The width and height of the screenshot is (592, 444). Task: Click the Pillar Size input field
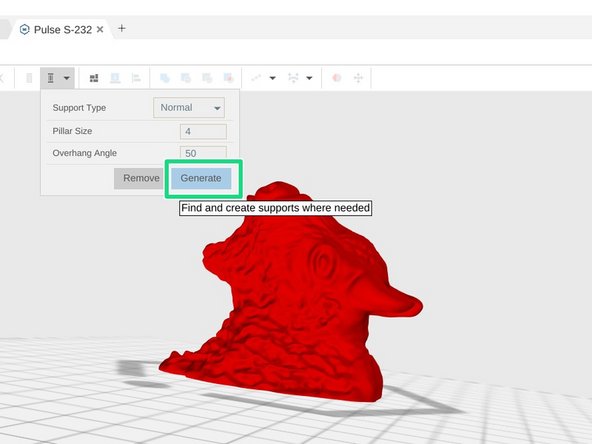click(x=203, y=131)
